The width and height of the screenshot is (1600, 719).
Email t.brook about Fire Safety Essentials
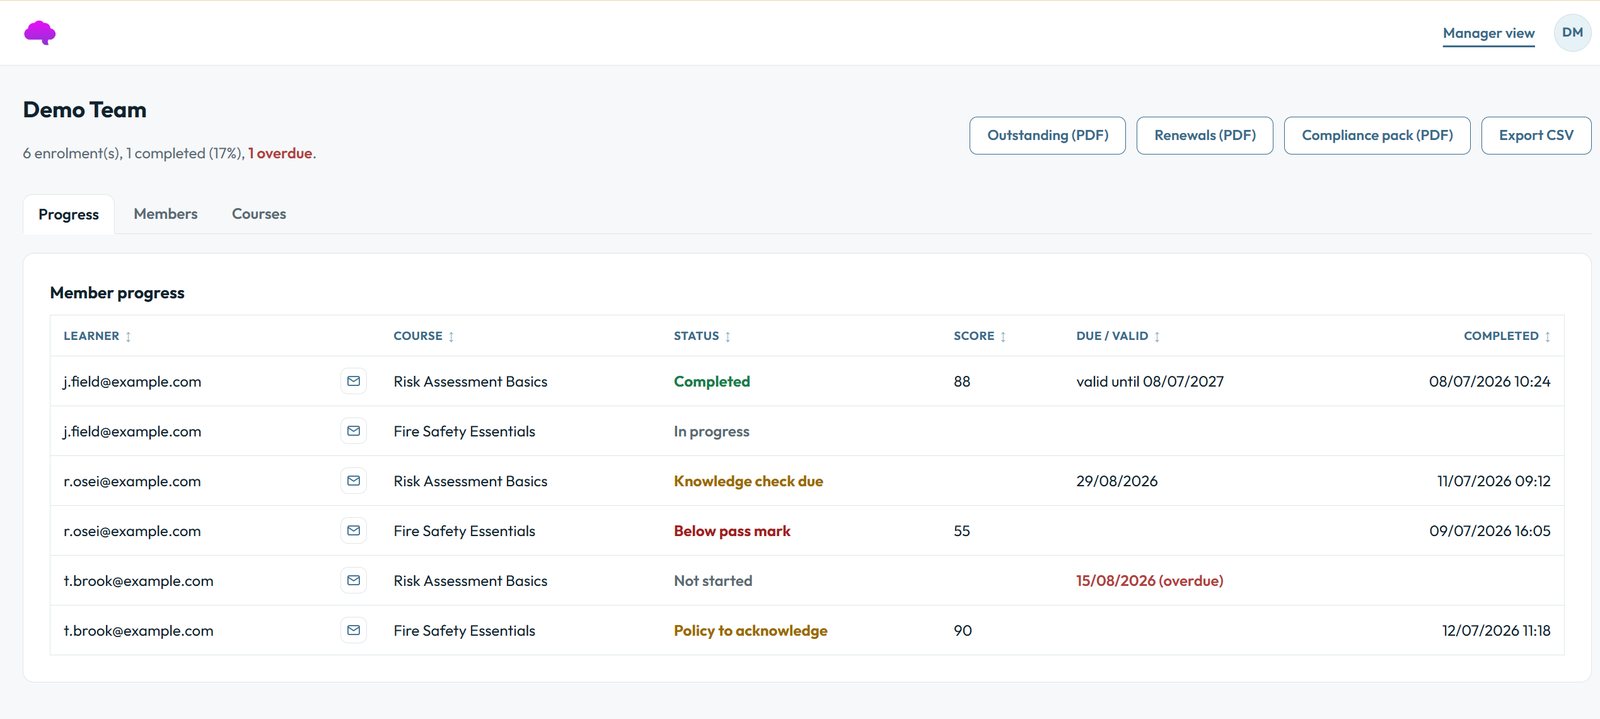click(x=353, y=631)
